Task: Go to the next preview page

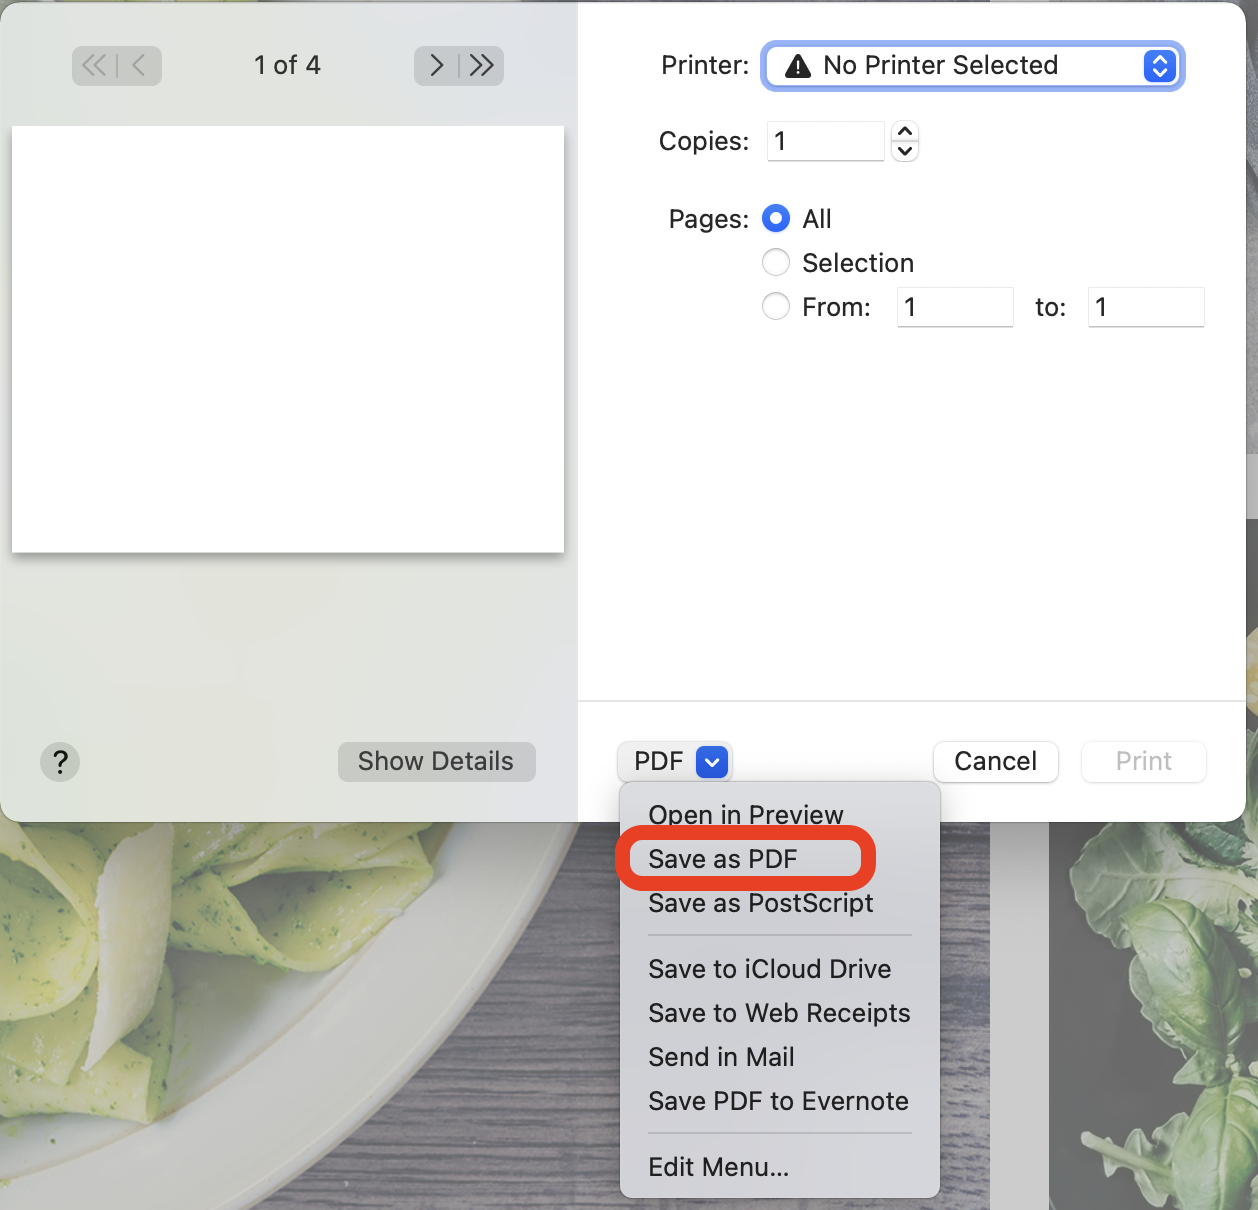Action: [x=436, y=66]
